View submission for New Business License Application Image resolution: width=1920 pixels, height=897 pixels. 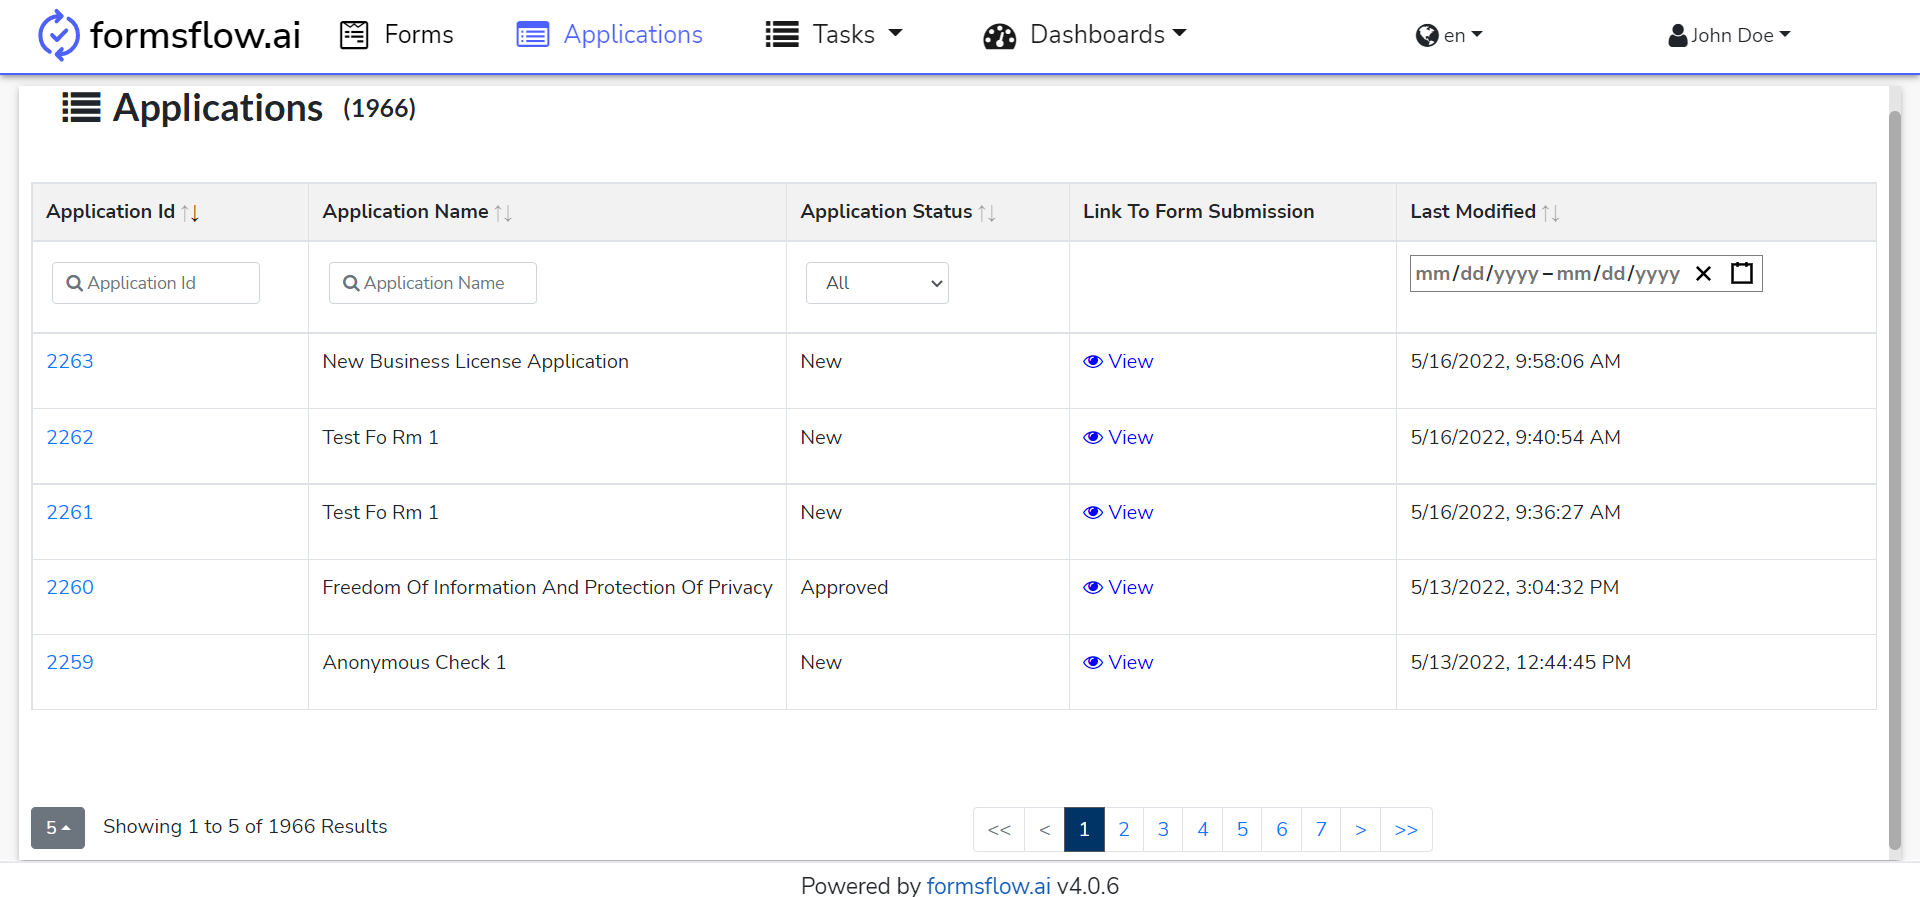(x=1118, y=362)
